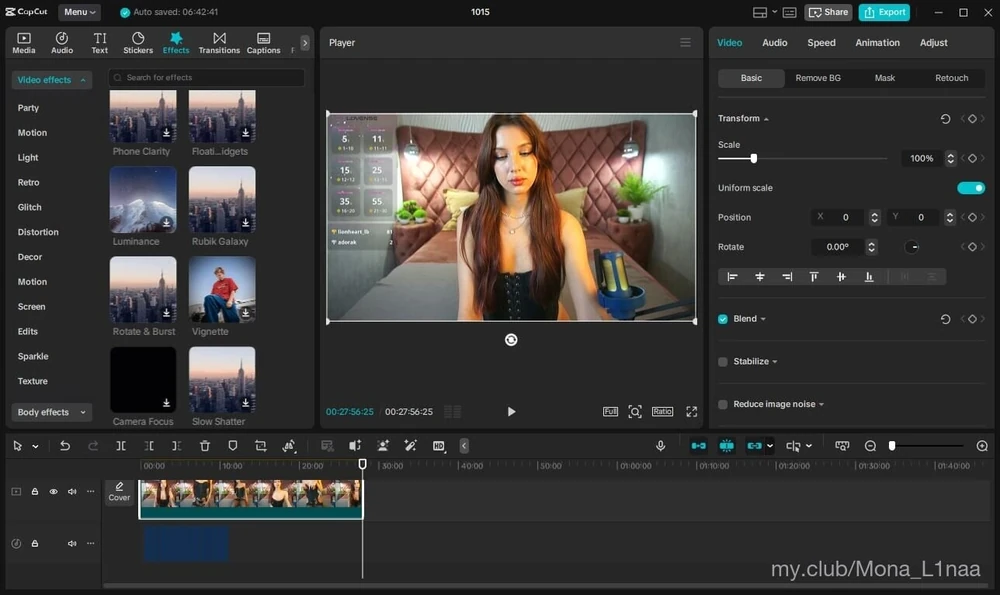Click the microphone record voiceover icon
1000x595 pixels.
click(660, 446)
